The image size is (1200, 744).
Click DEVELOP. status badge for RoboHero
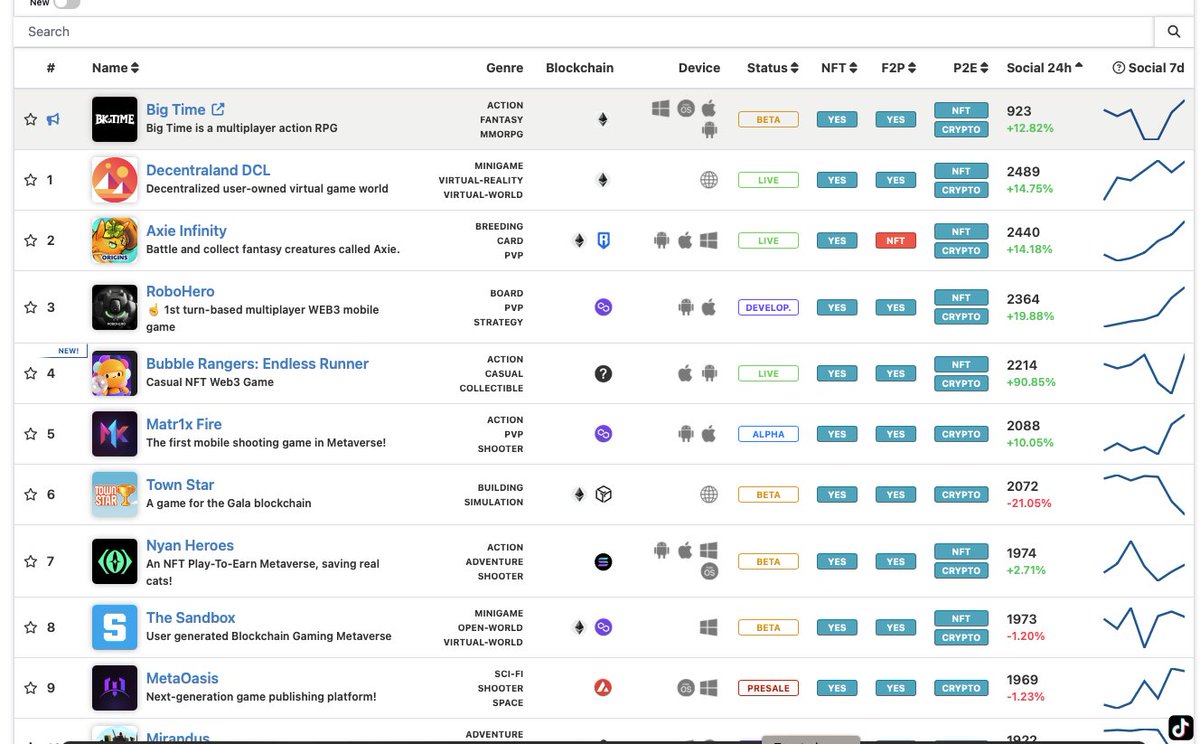click(768, 307)
